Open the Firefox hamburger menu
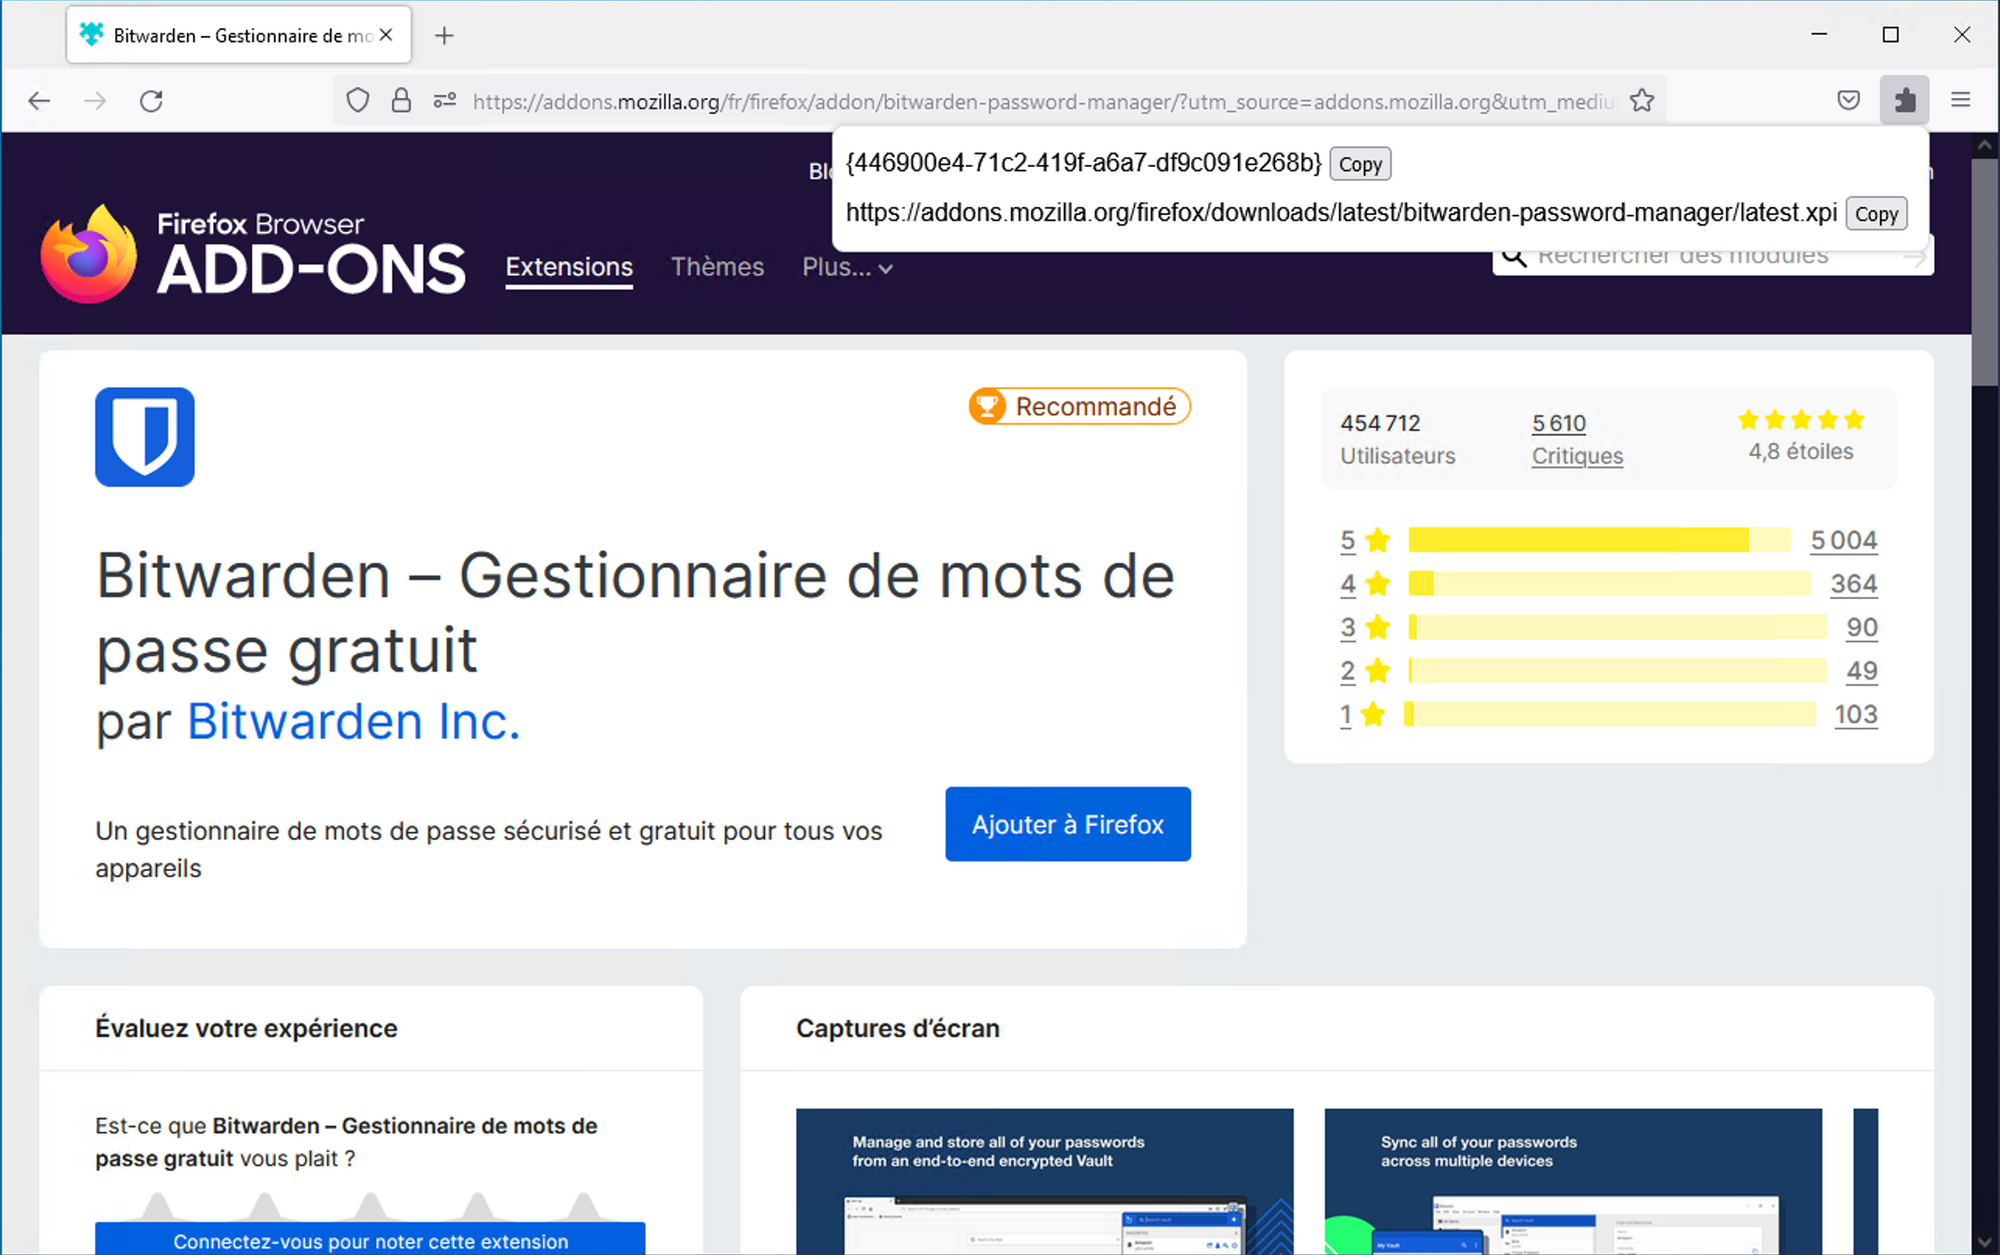This screenshot has height=1255, width=2000. point(1961,101)
